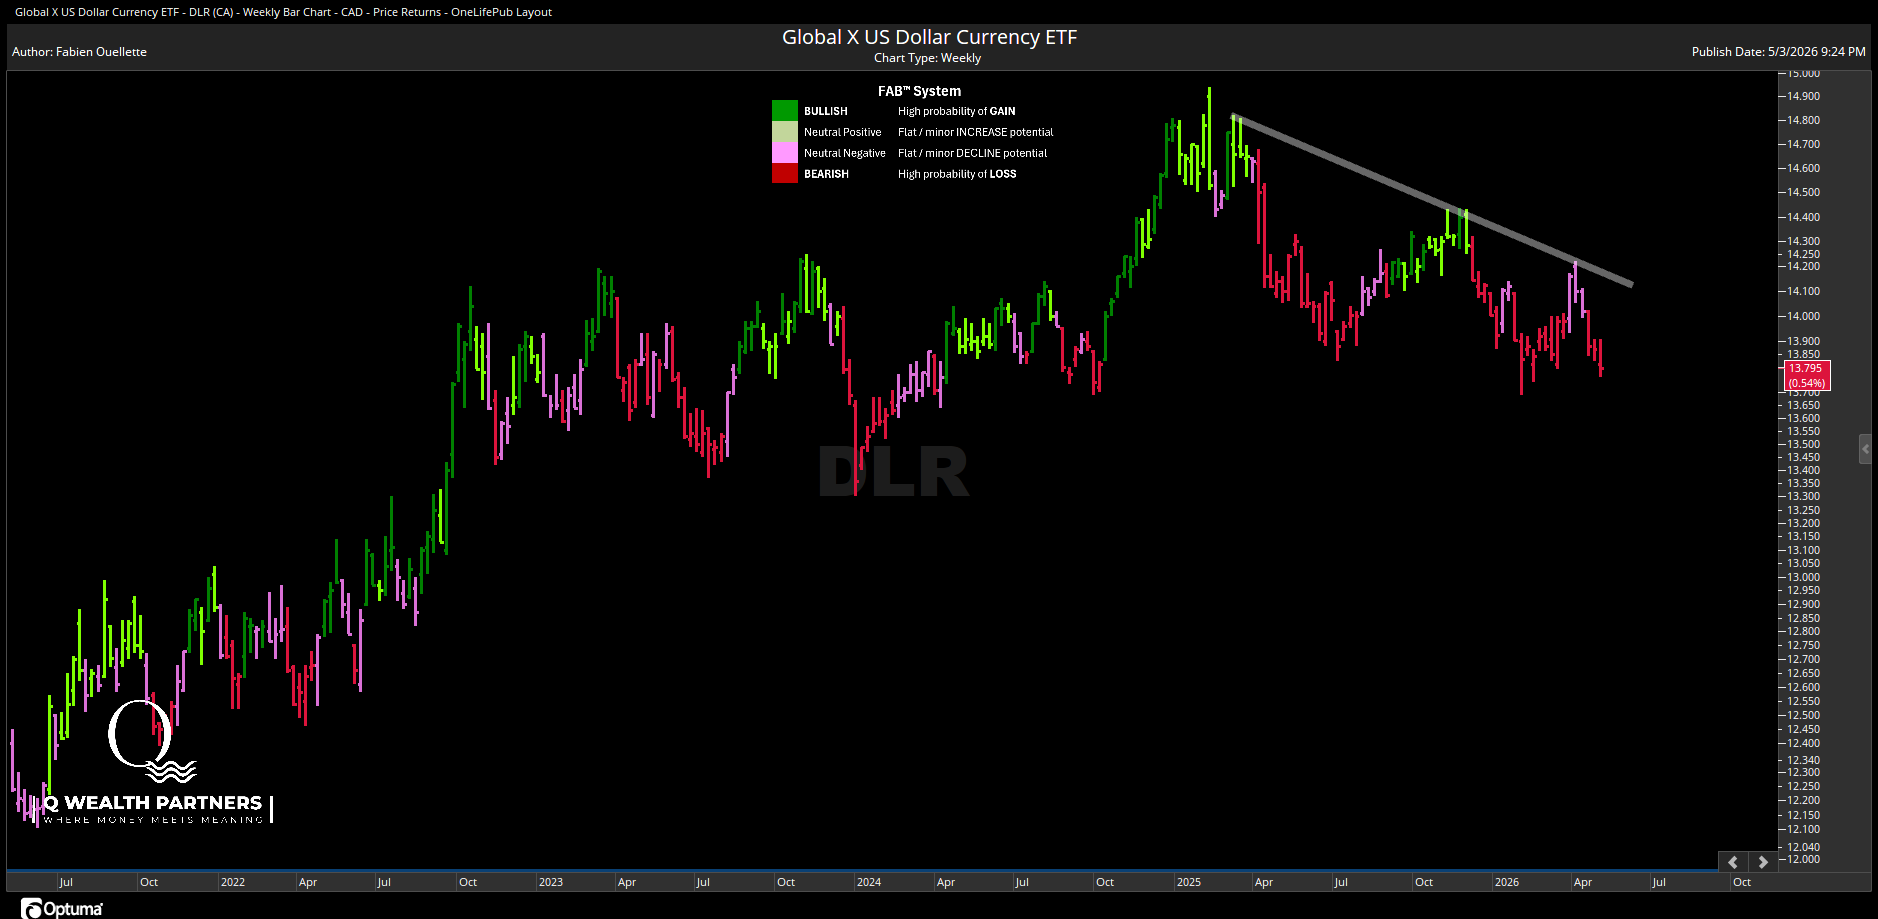Select the Neutral Negative pink swatch
The width and height of the screenshot is (1878, 919).
click(785, 153)
